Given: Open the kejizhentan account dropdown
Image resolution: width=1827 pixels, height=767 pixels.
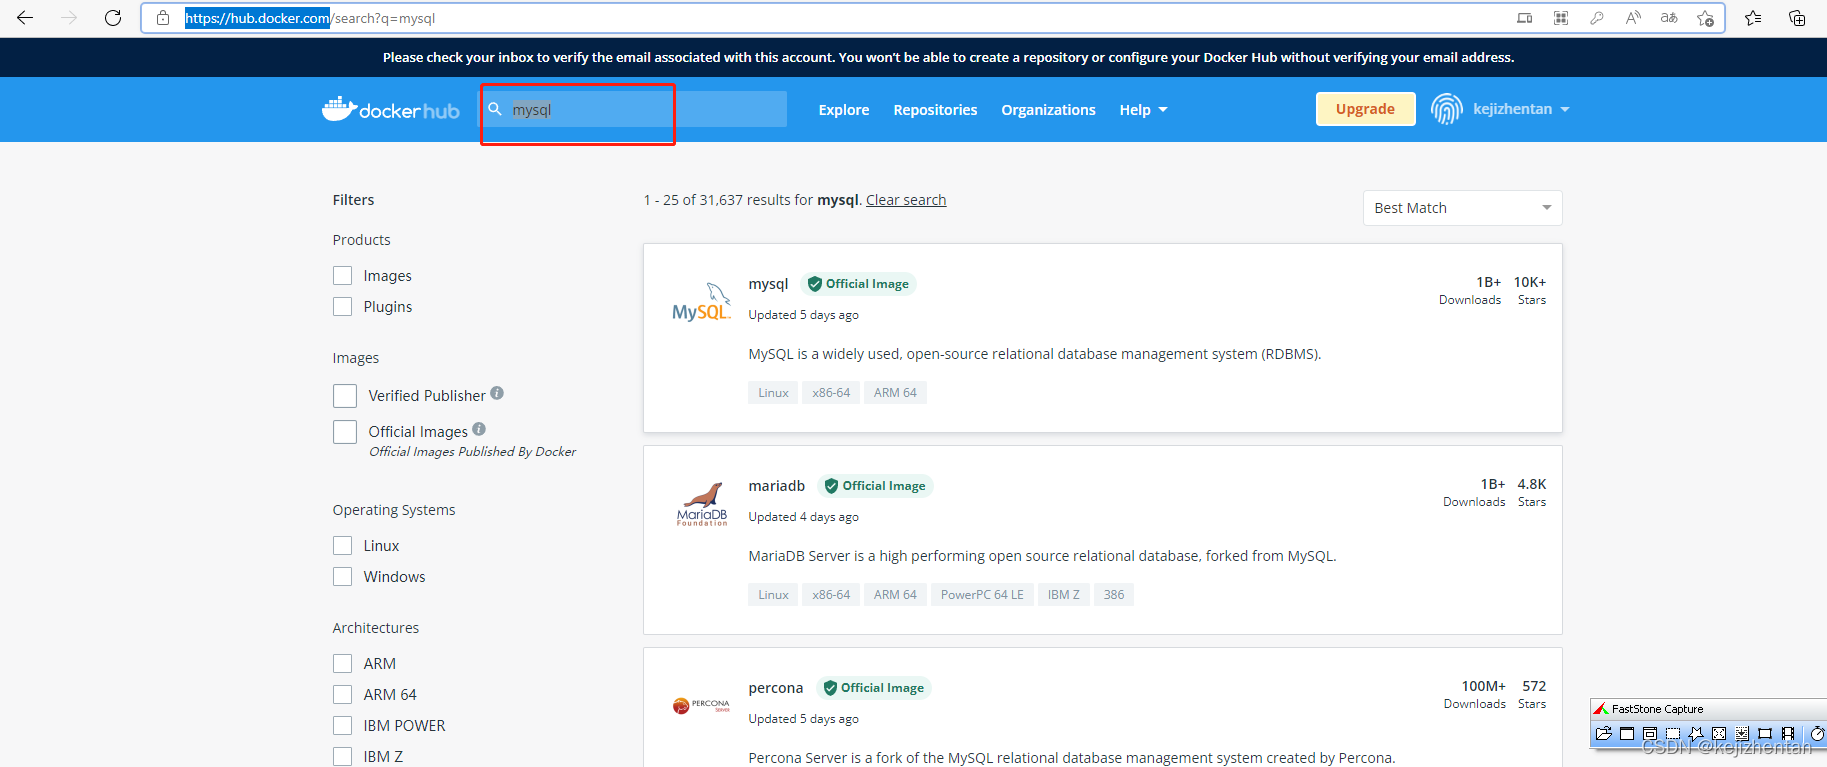Looking at the screenshot, I should pos(1521,109).
